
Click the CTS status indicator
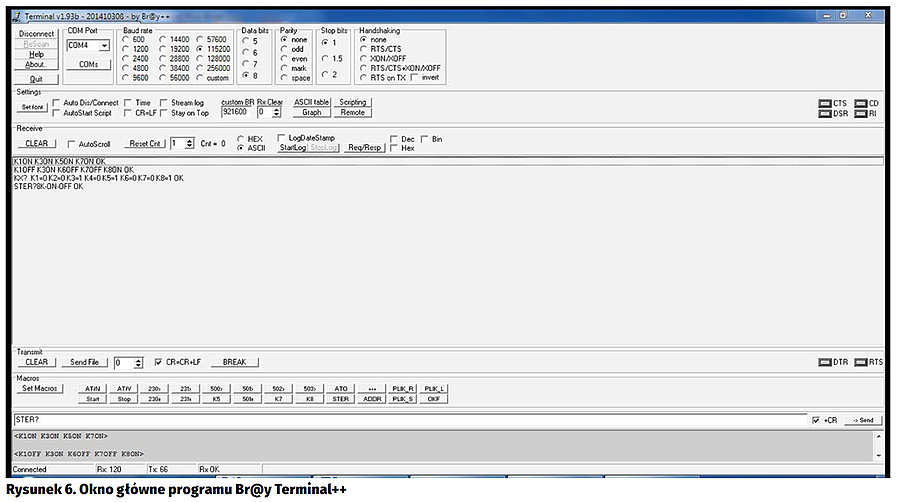tap(824, 103)
